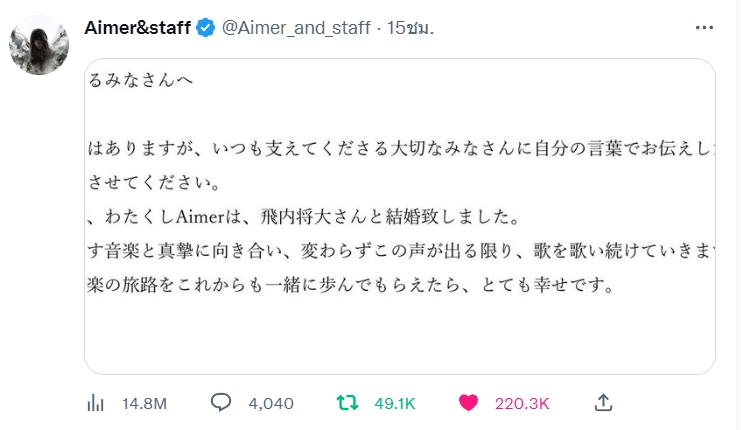Click the reply speech bubble icon
Viewport: 741px width, 430px height.
221,403
